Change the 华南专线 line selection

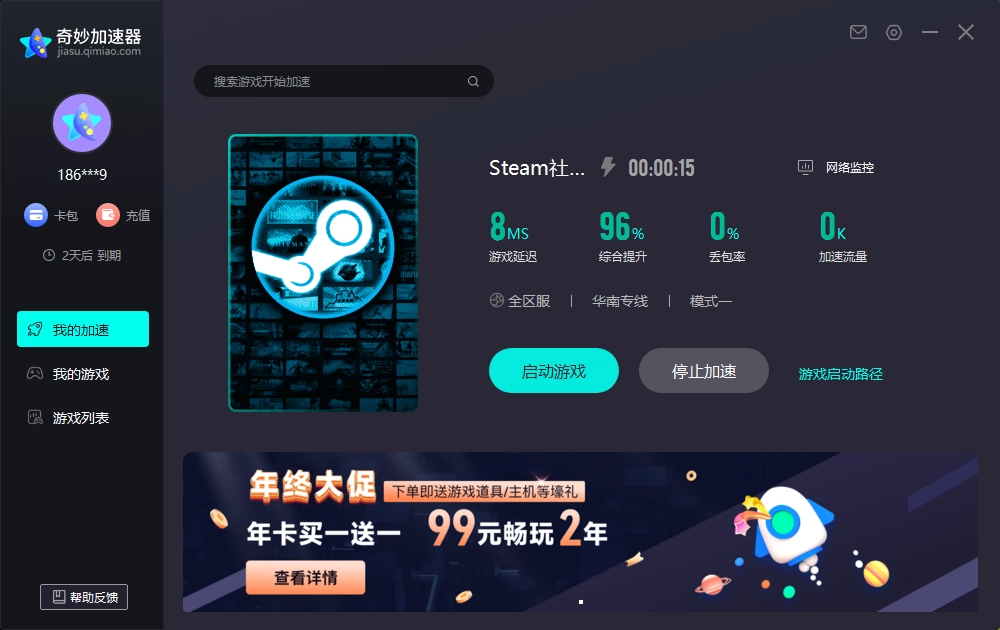pyautogui.click(x=620, y=300)
